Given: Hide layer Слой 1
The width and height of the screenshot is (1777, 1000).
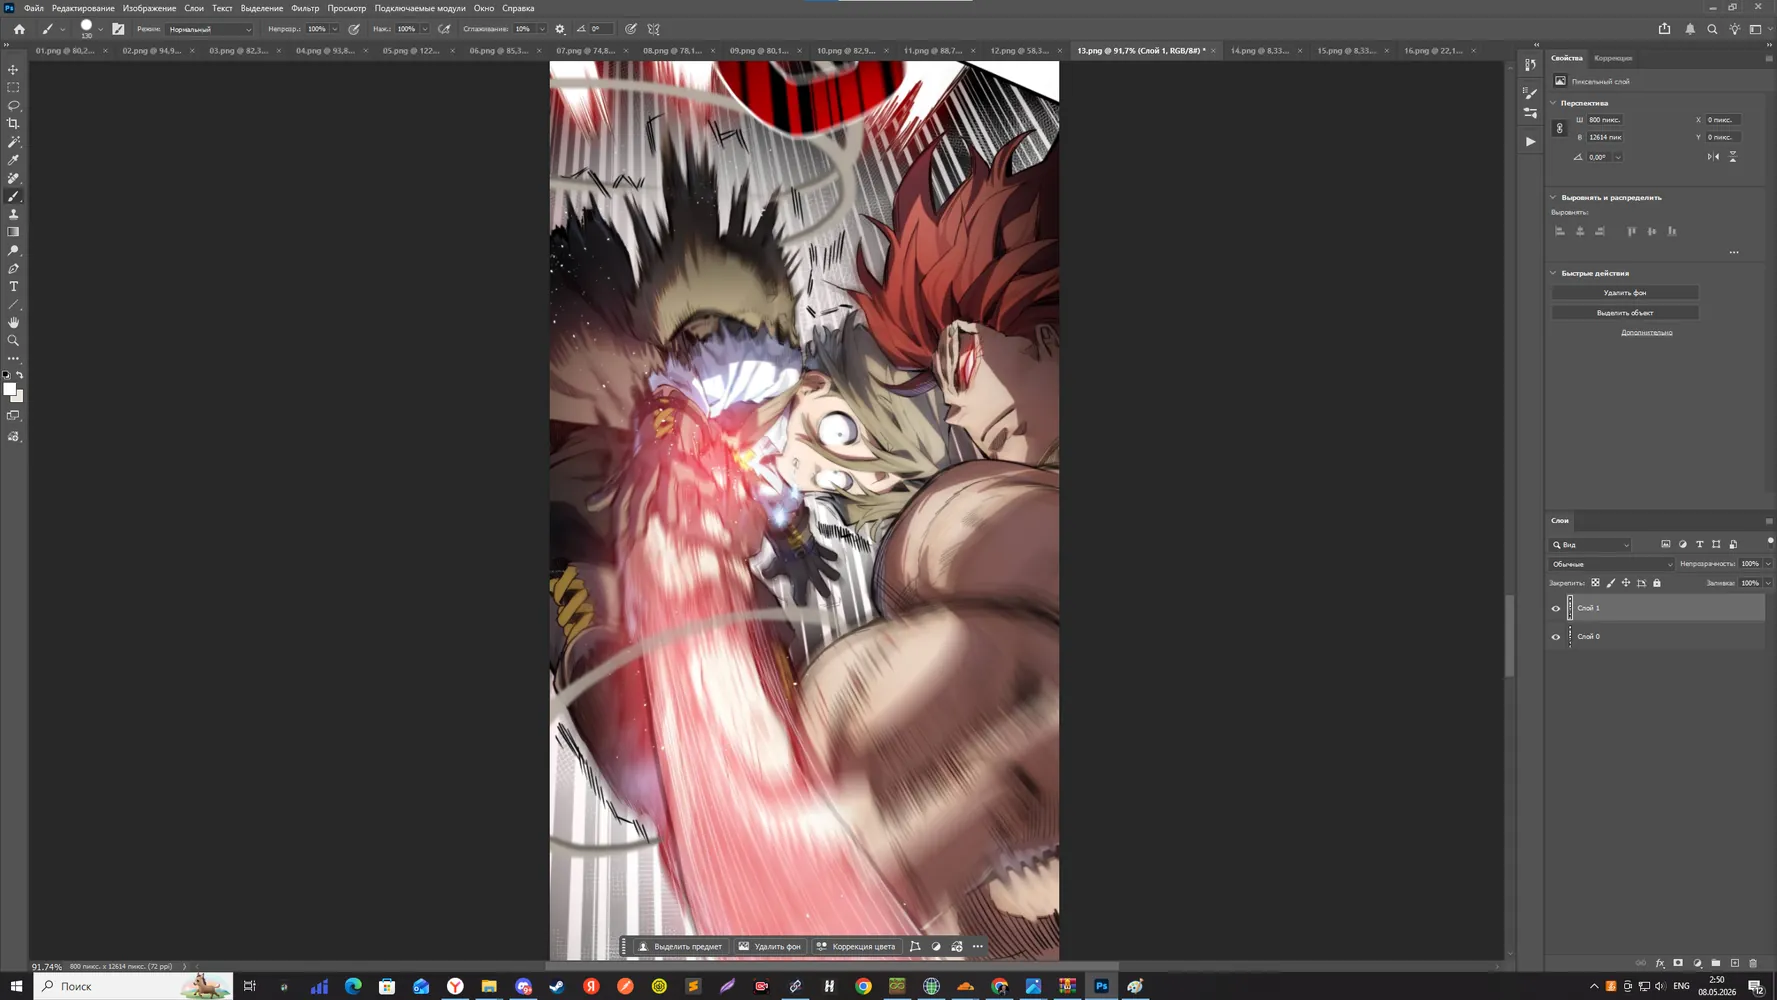Looking at the screenshot, I should 1556,608.
